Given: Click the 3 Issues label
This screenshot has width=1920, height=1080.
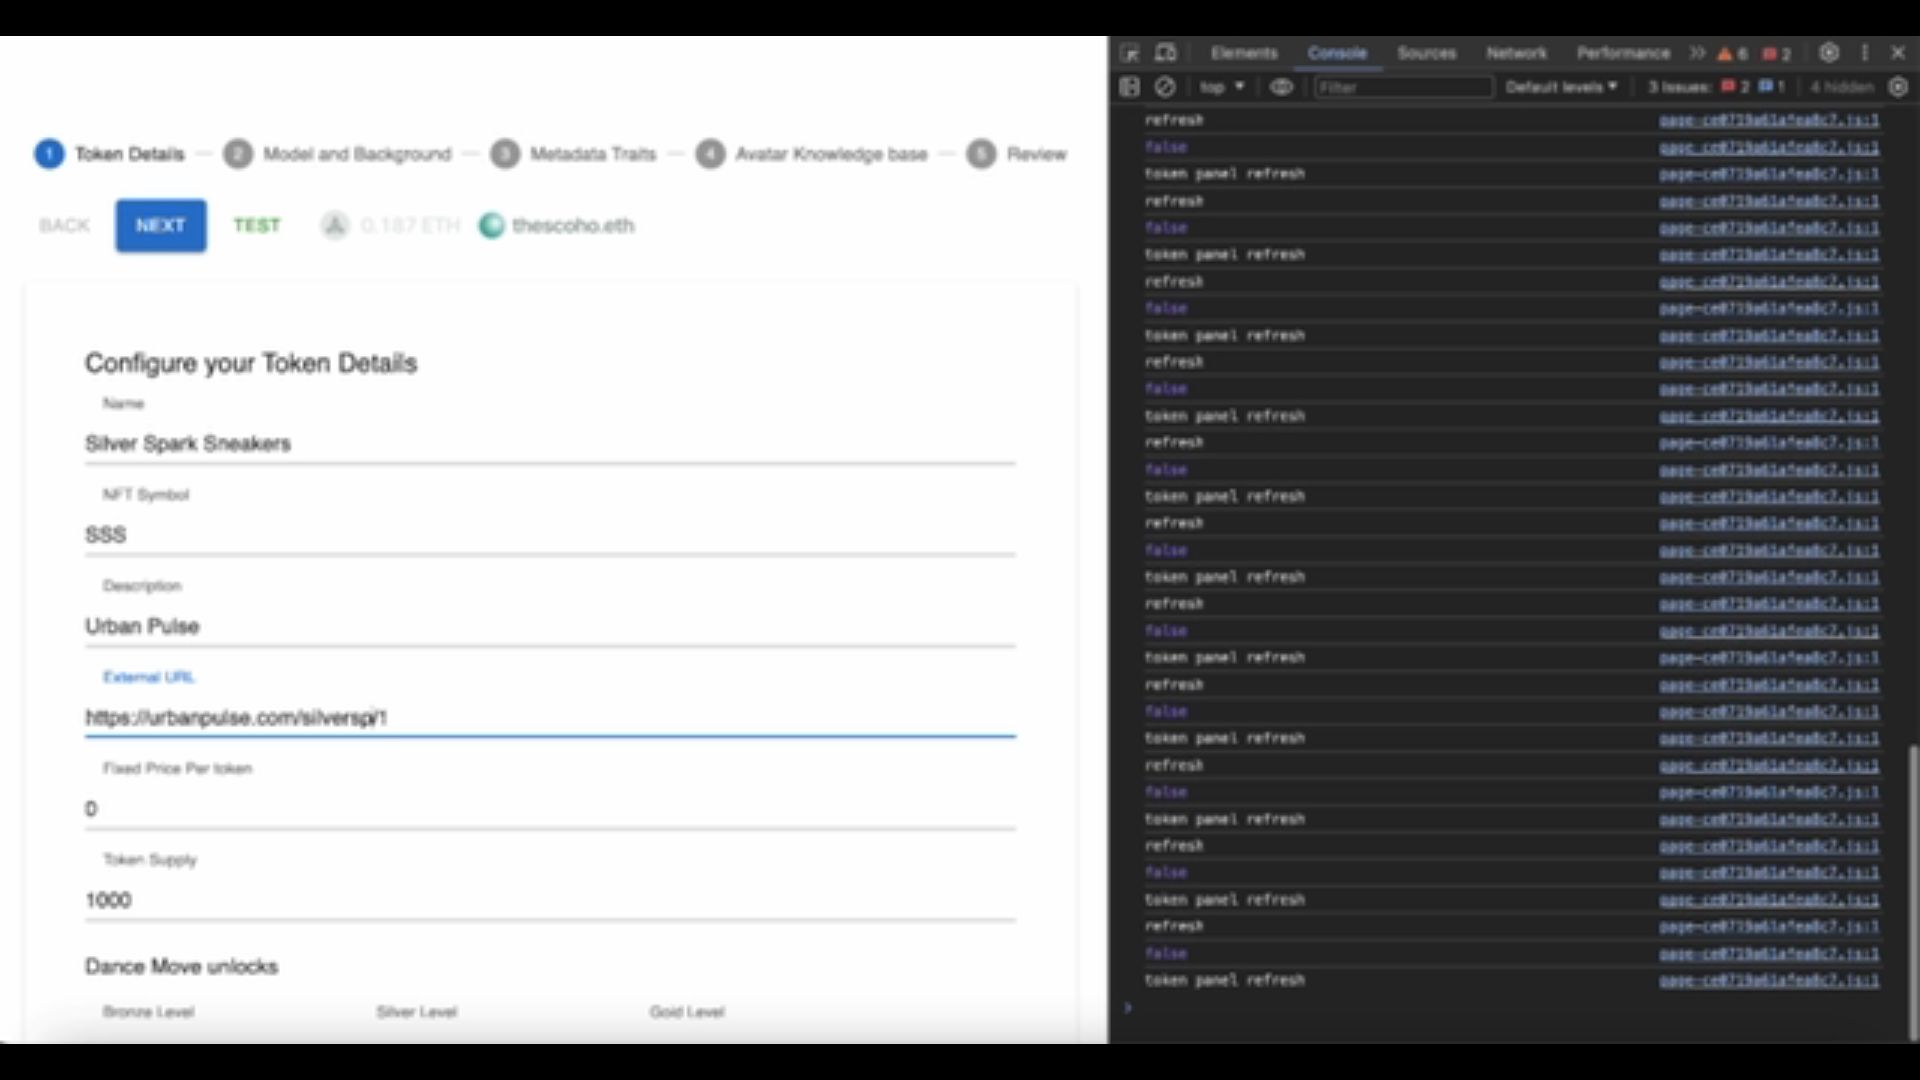Looking at the screenshot, I should coord(1679,87).
